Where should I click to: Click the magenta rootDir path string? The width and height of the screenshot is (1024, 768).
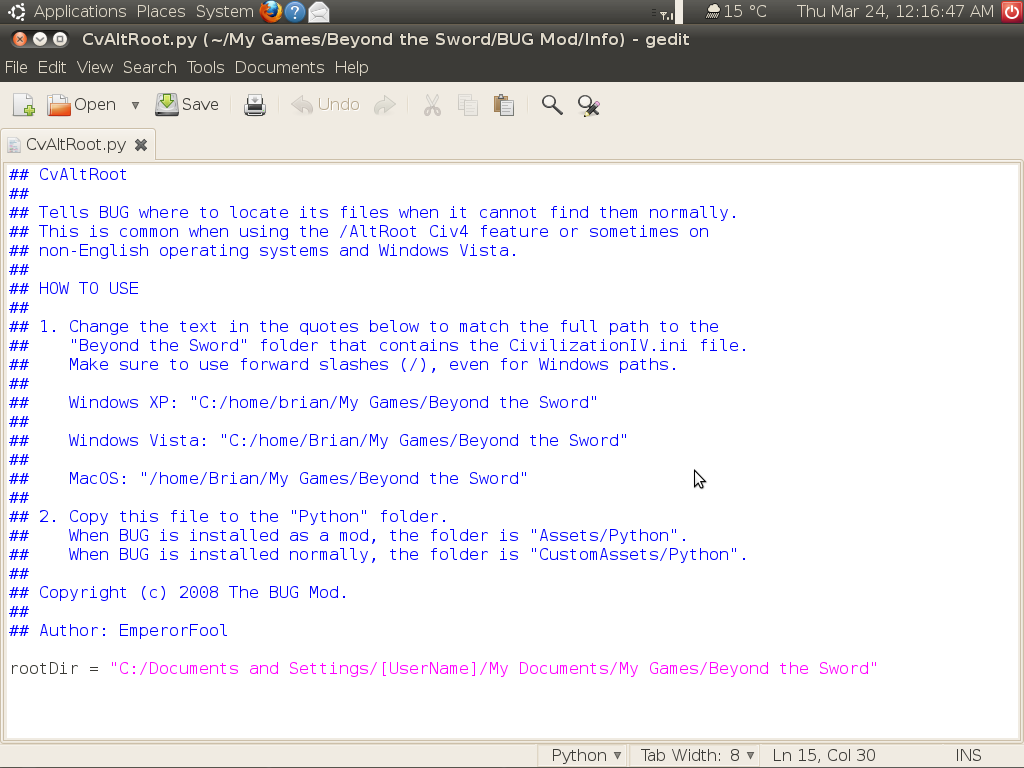494,669
